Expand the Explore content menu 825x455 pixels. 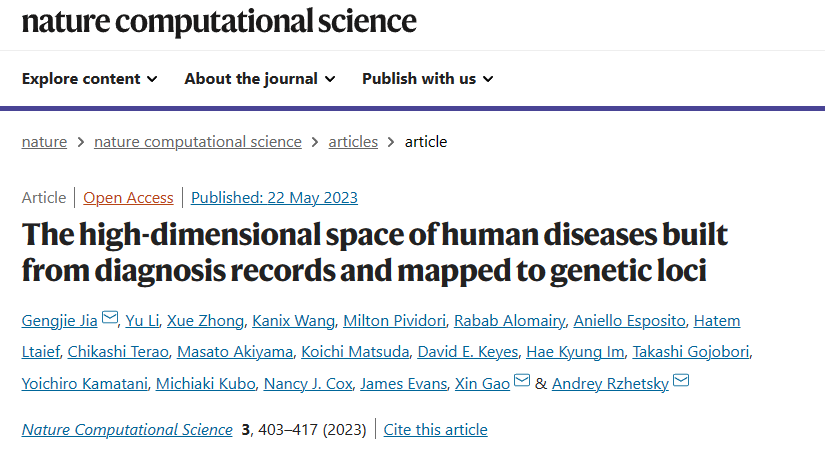click(89, 78)
